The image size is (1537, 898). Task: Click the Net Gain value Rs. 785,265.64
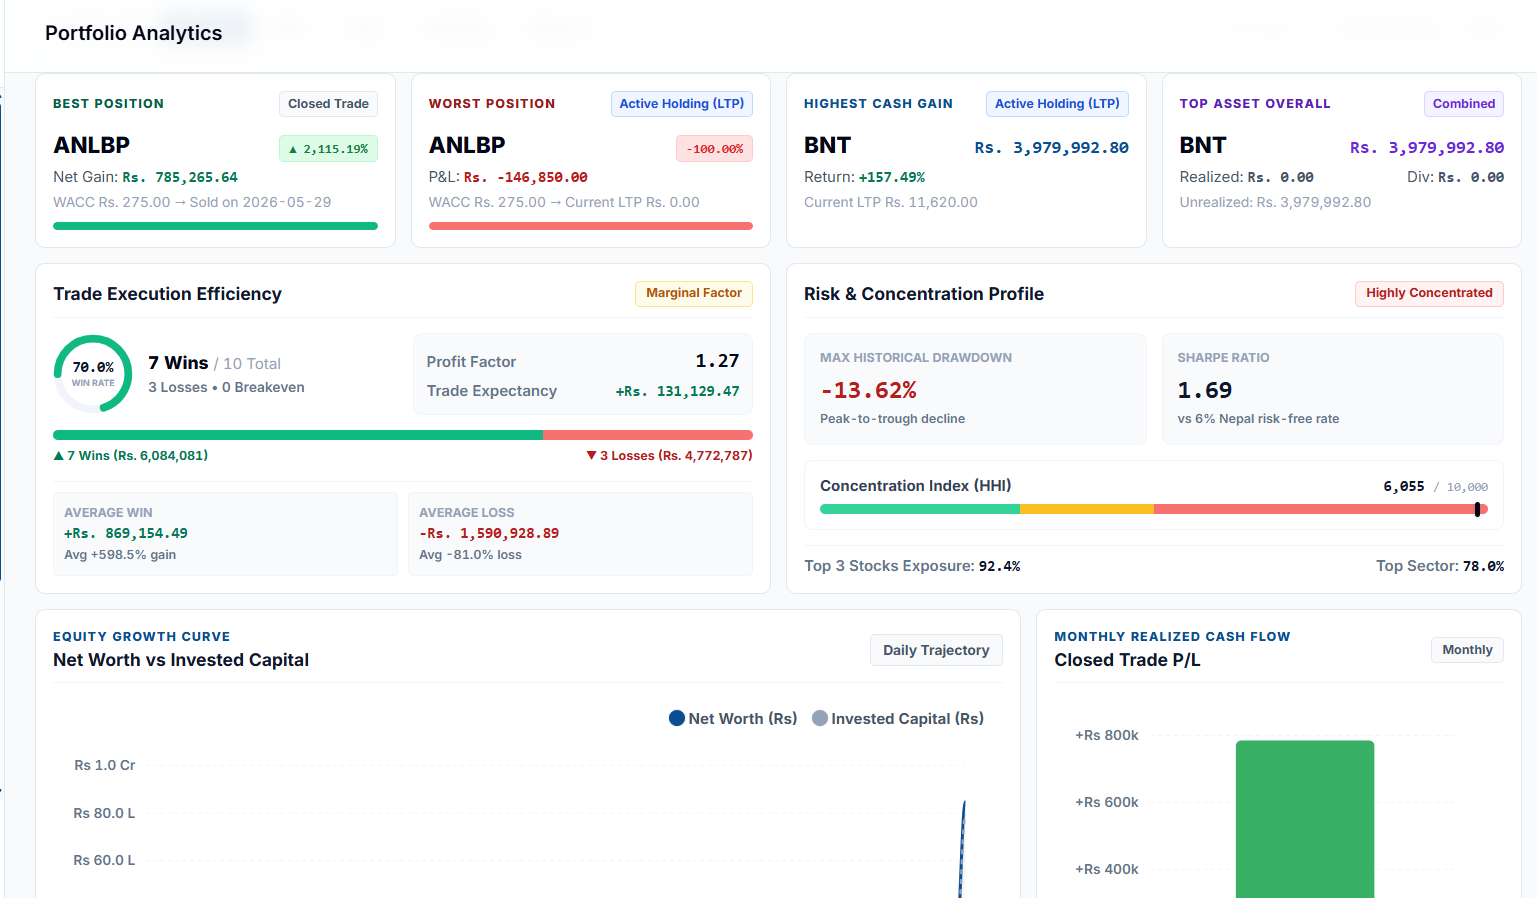coord(180,177)
